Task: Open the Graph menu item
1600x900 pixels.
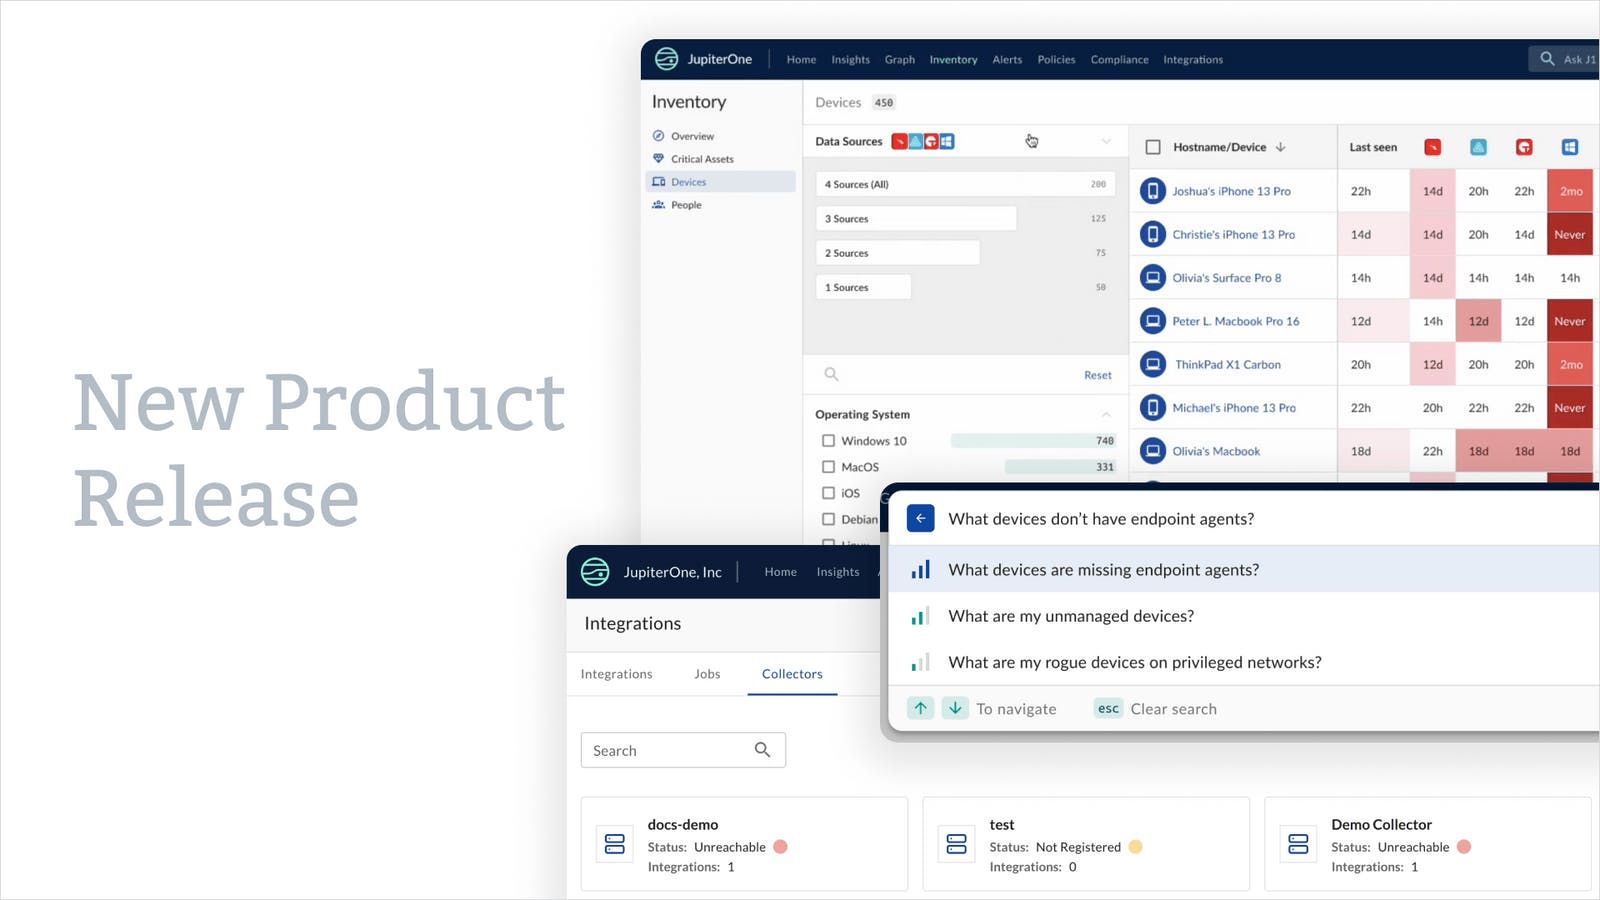Action: pyautogui.click(x=899, y=60)
